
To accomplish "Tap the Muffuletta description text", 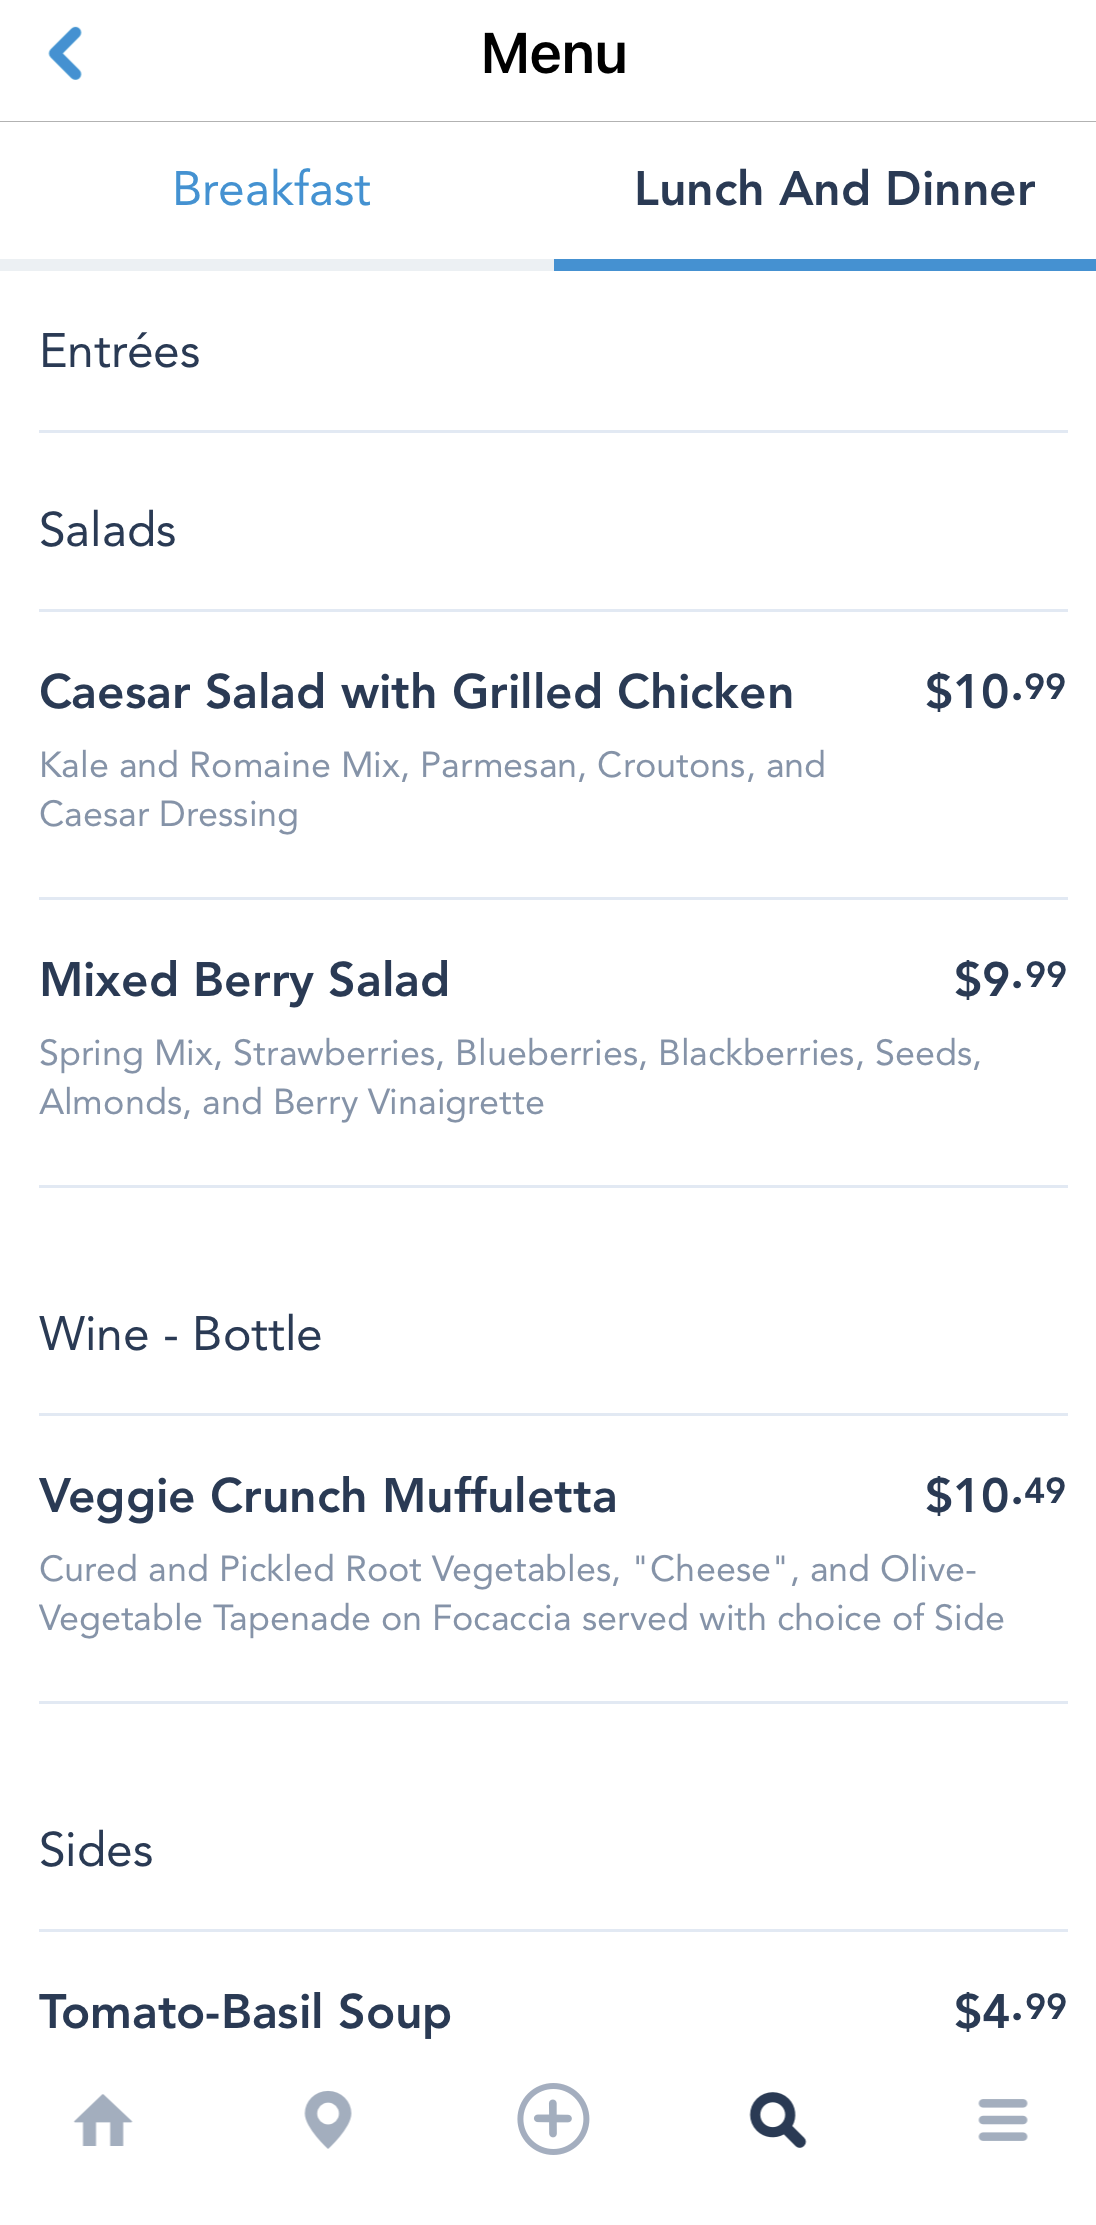I will pos(520,1594).
